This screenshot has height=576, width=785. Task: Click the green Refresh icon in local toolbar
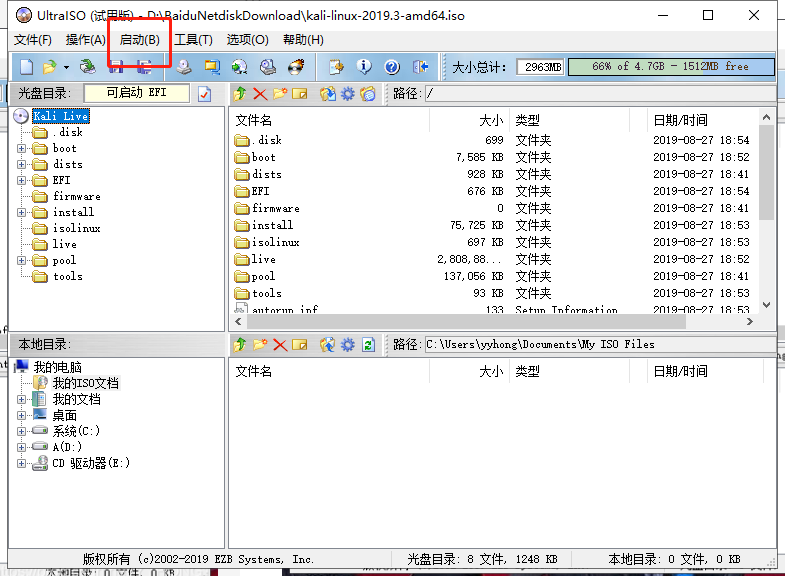(x=368, y=344)
